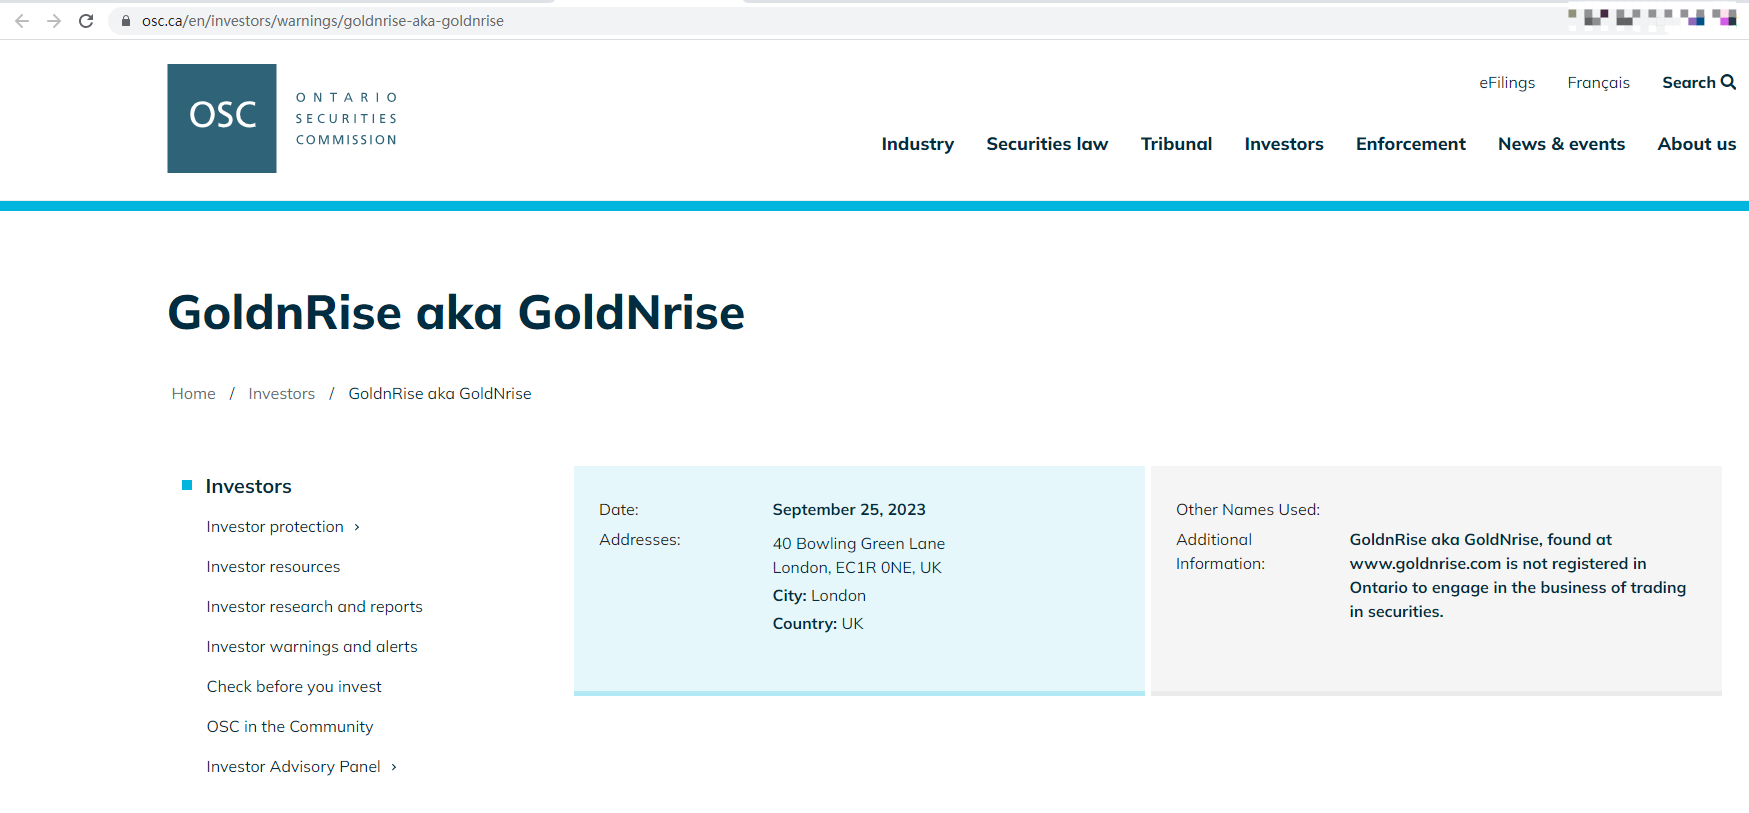Open the About us menu
The width and height of the screenshot is (1749, 813).
(x=1697, y=144)
